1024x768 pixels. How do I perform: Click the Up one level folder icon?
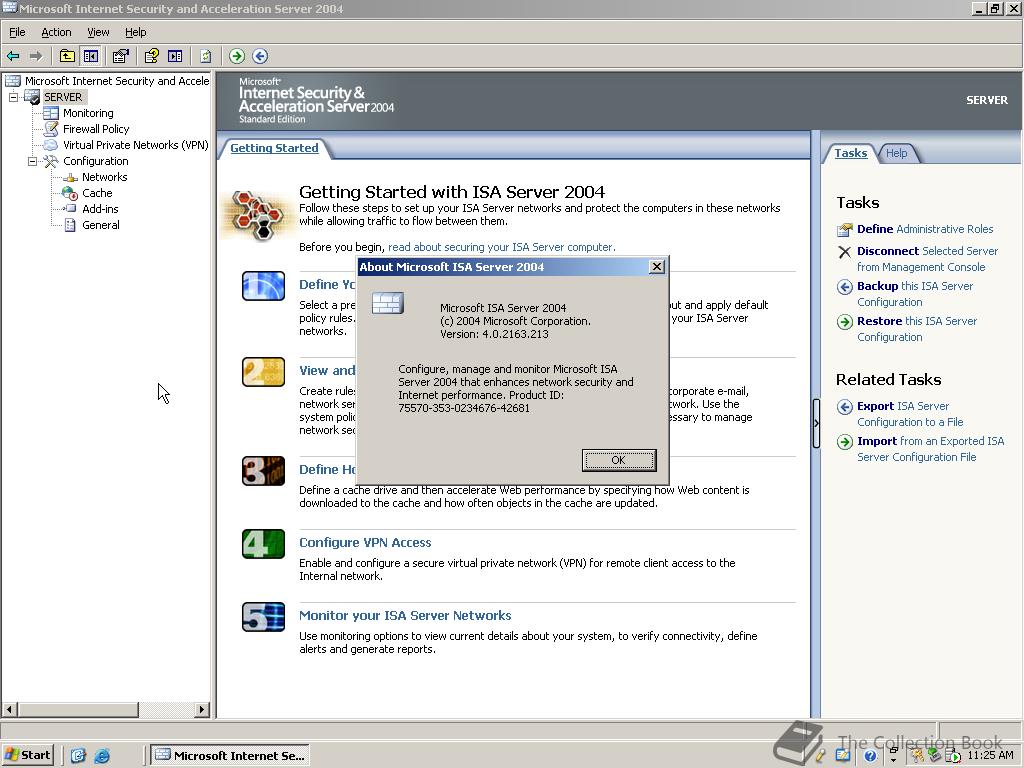coord(67,56)
